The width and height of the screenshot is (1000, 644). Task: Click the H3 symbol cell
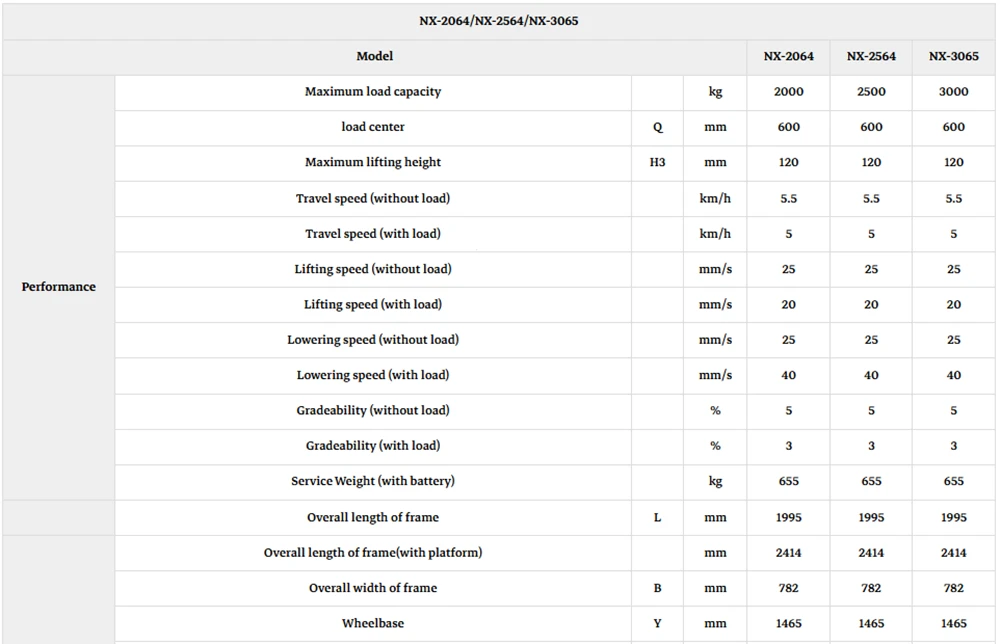pos(658,163)
